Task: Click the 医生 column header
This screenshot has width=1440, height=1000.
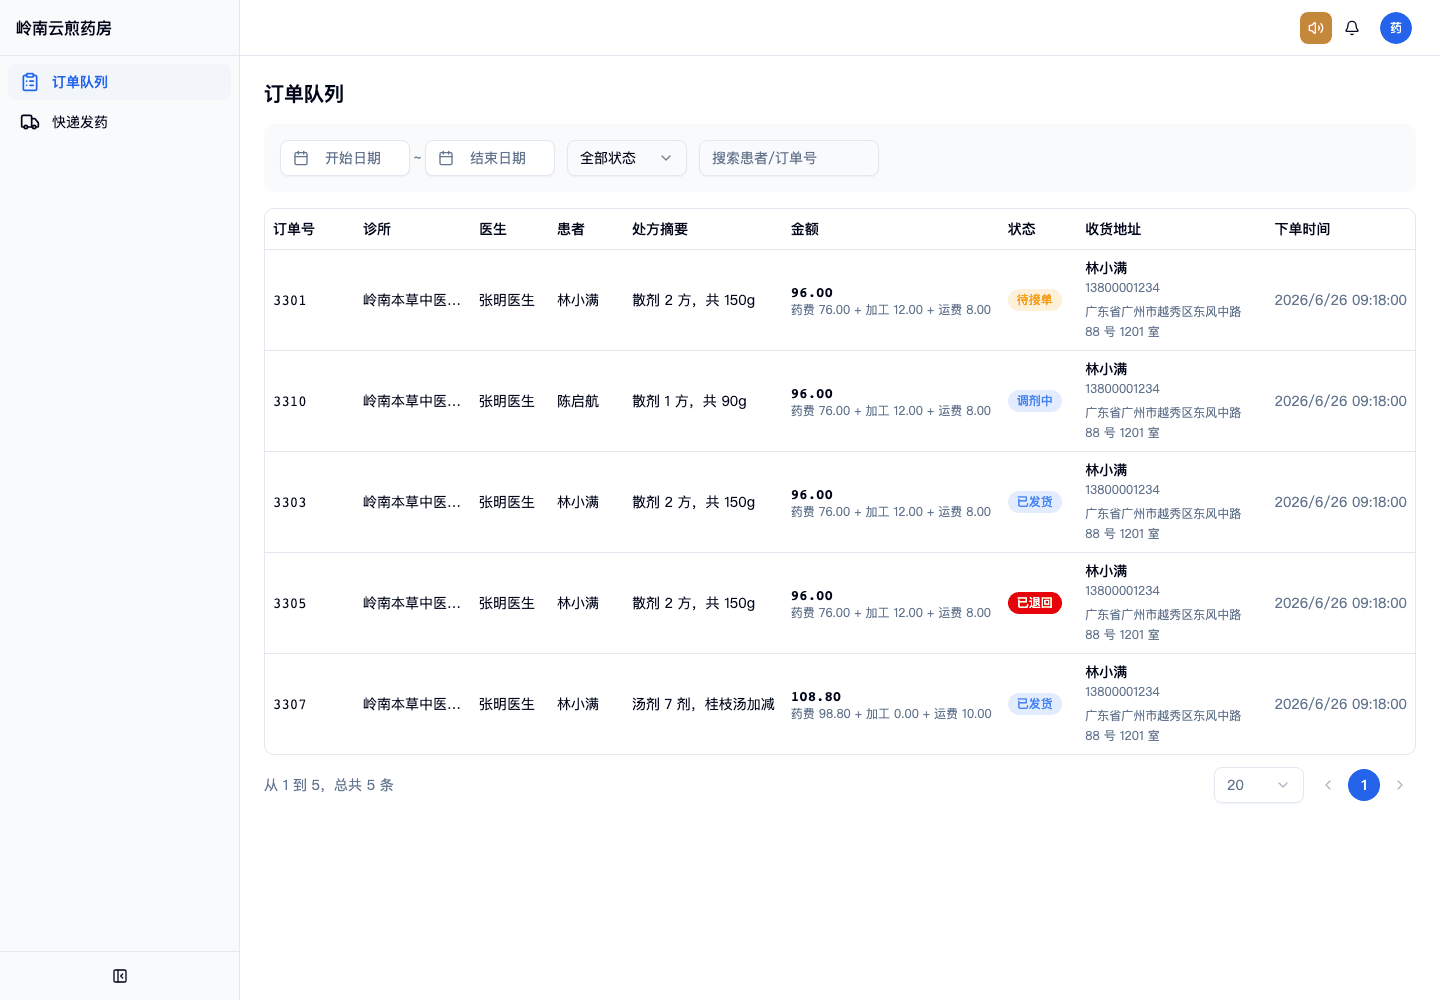Action: click(x=493, y=229)
